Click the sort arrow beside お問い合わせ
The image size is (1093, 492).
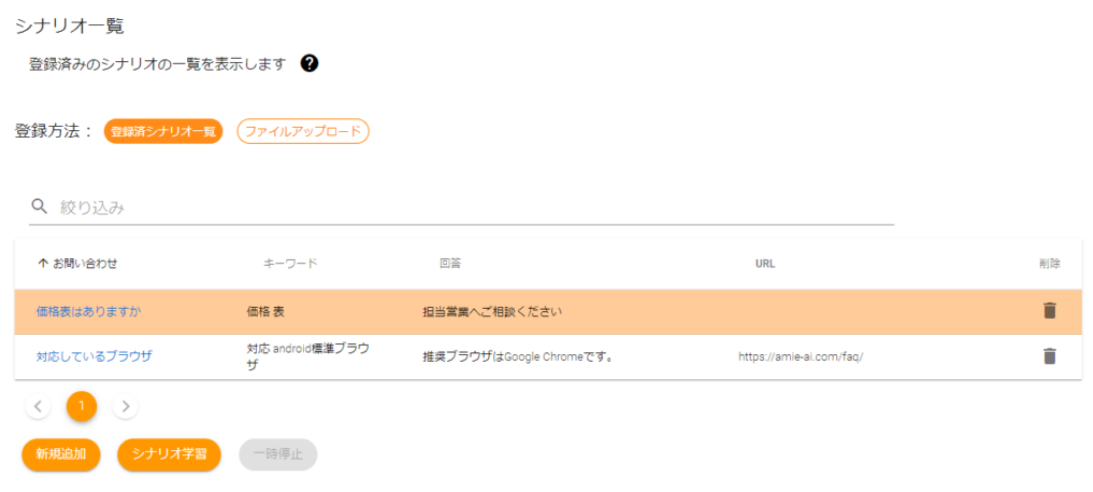(x=42, y=264)
